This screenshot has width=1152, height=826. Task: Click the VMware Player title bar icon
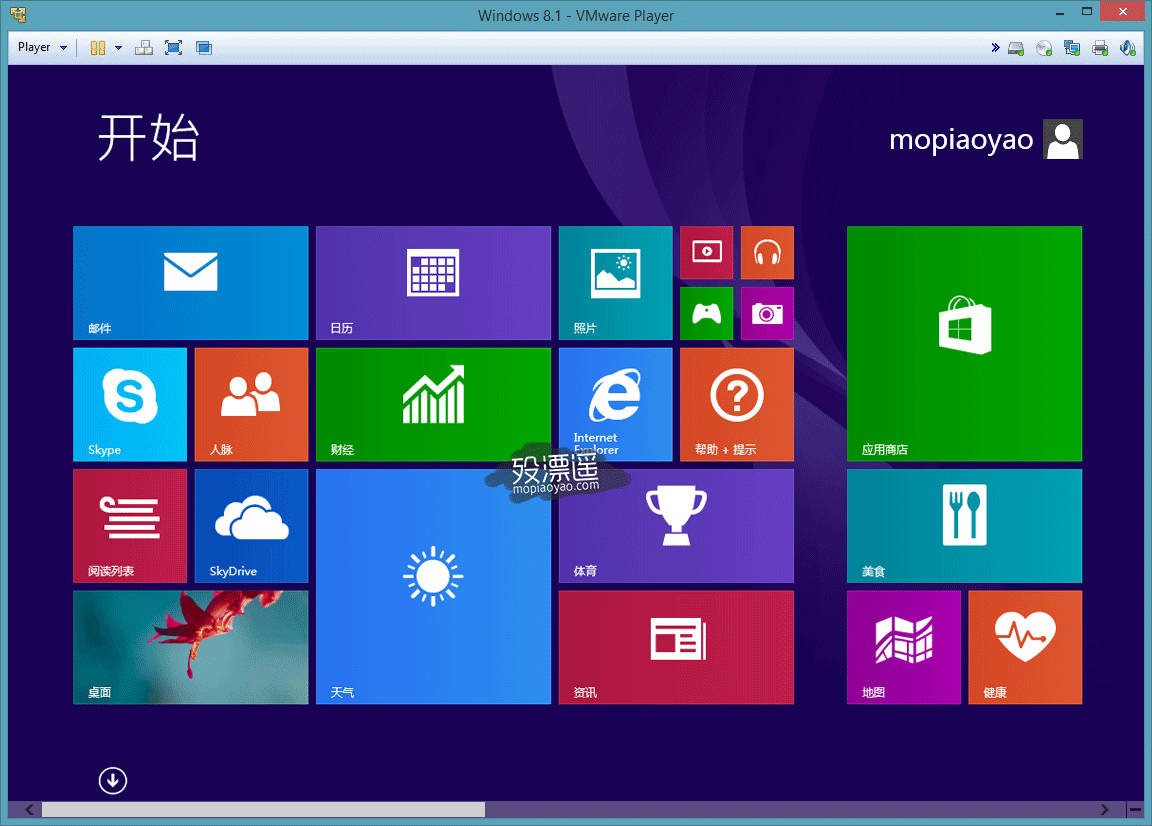[x=18, y=14]
